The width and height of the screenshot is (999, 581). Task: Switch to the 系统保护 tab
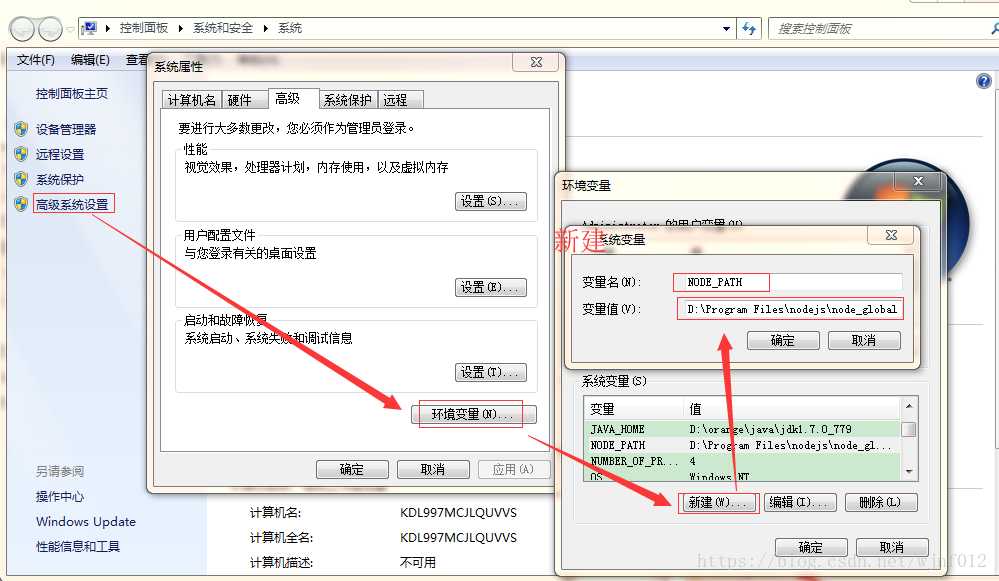[347, 100]
